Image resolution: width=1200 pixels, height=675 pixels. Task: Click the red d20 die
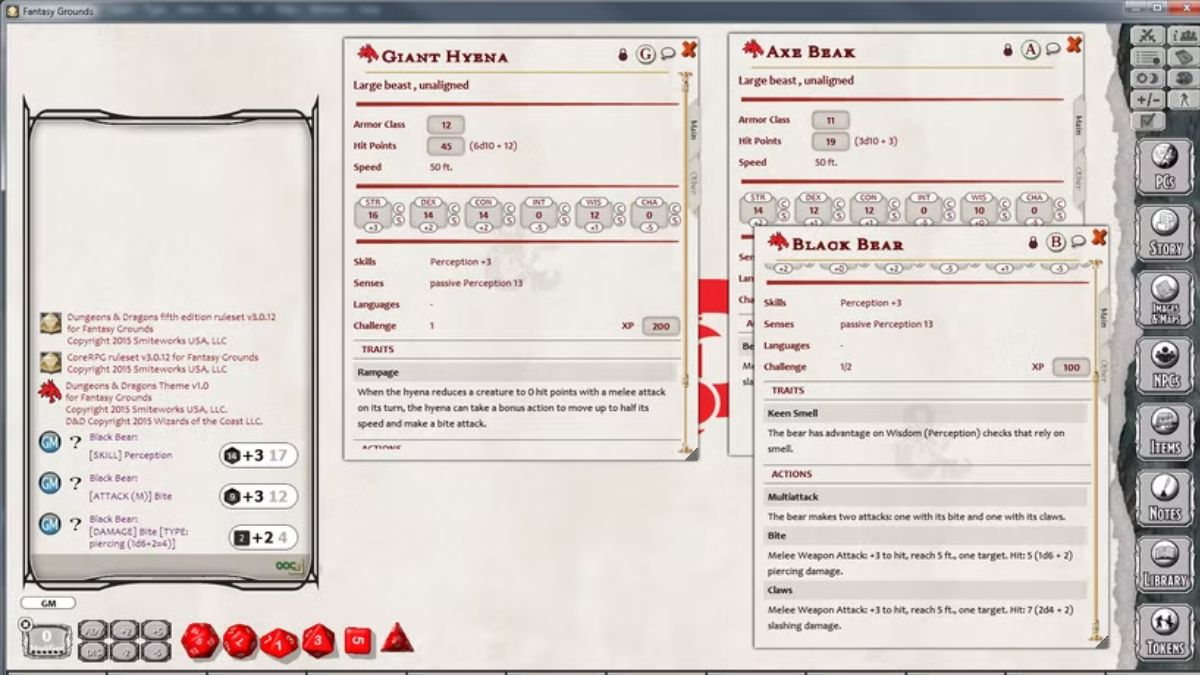[200, 640]
